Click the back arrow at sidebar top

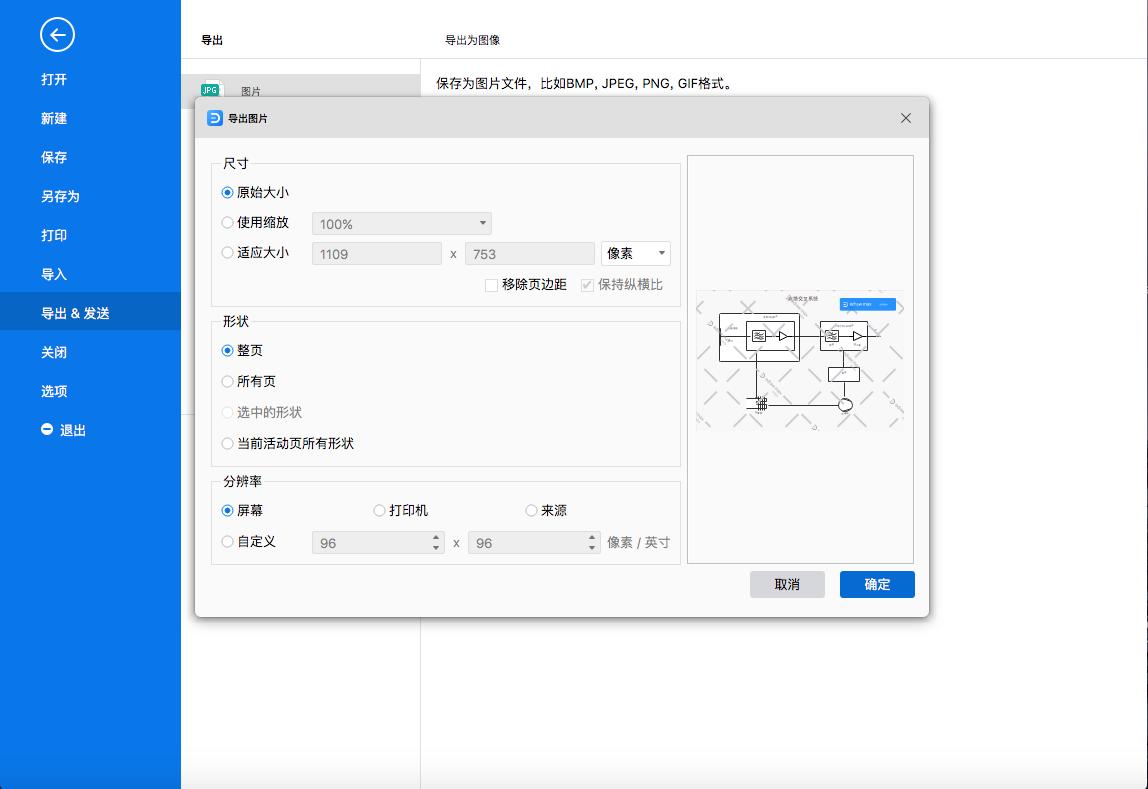tap(57, 34)
